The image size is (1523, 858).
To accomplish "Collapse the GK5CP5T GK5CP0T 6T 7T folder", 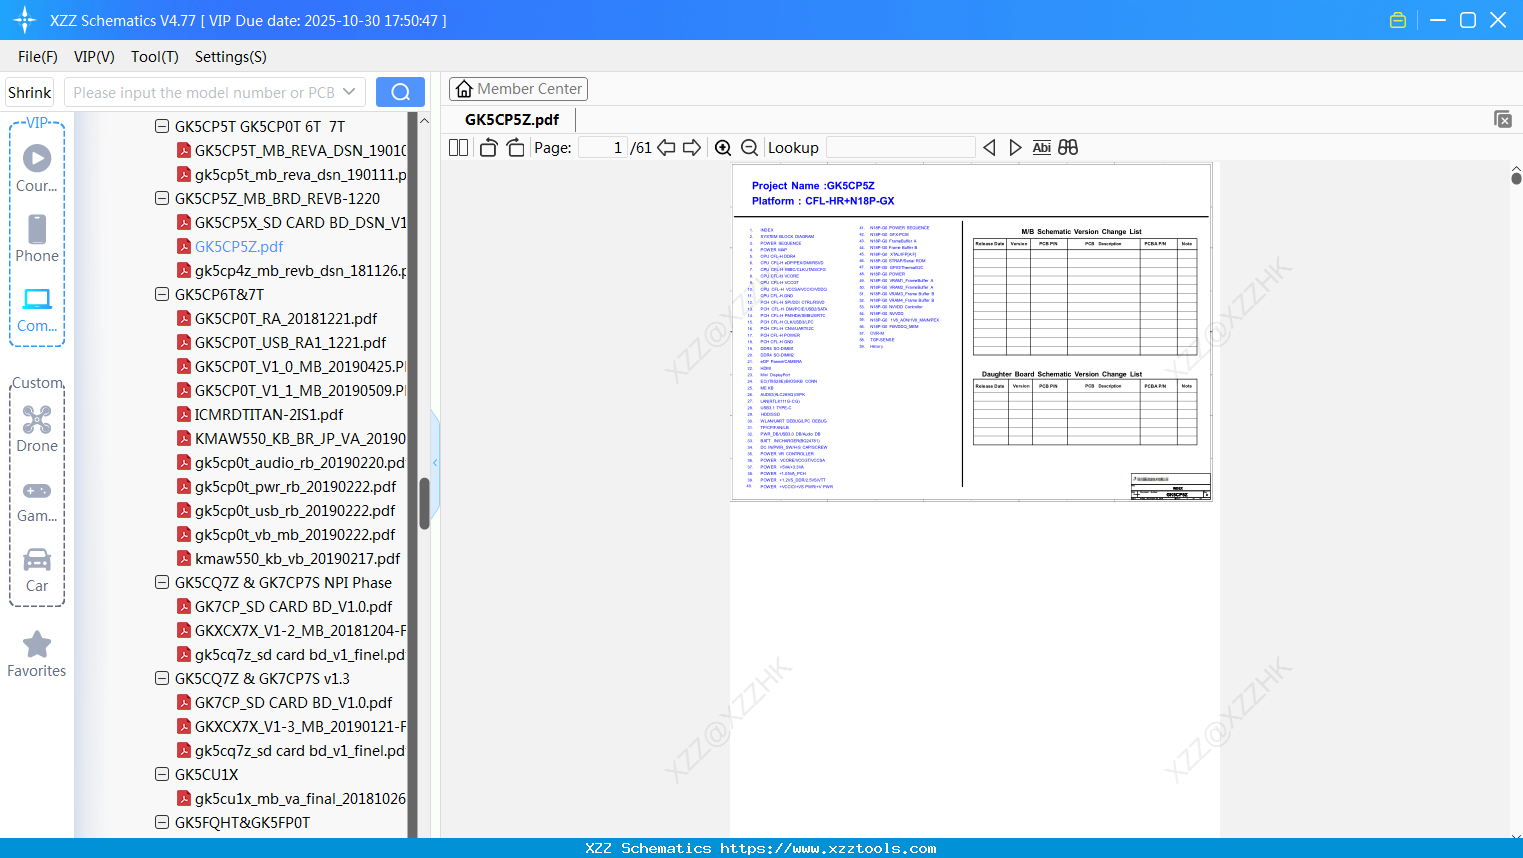I will click(x=162, y=126).
